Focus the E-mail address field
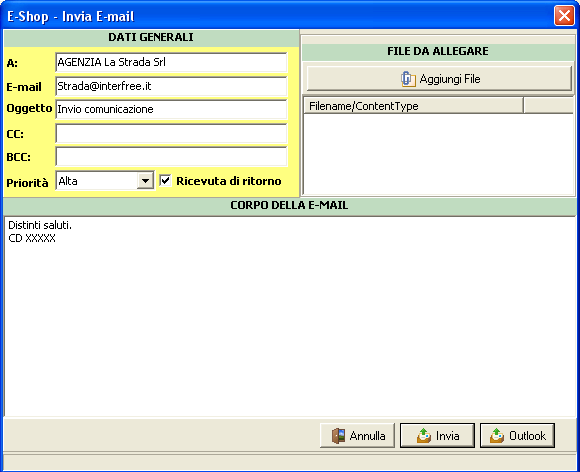Screen dimensions: 580x472 coord(171,86)
